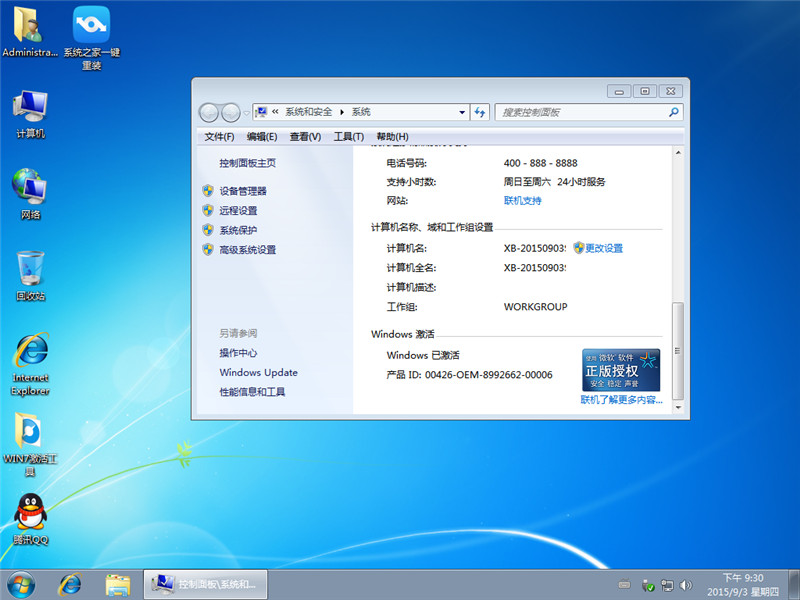The width and height of the screenshot is (800, 600).
Task: Click the network status tray icon
Action: 667,586
